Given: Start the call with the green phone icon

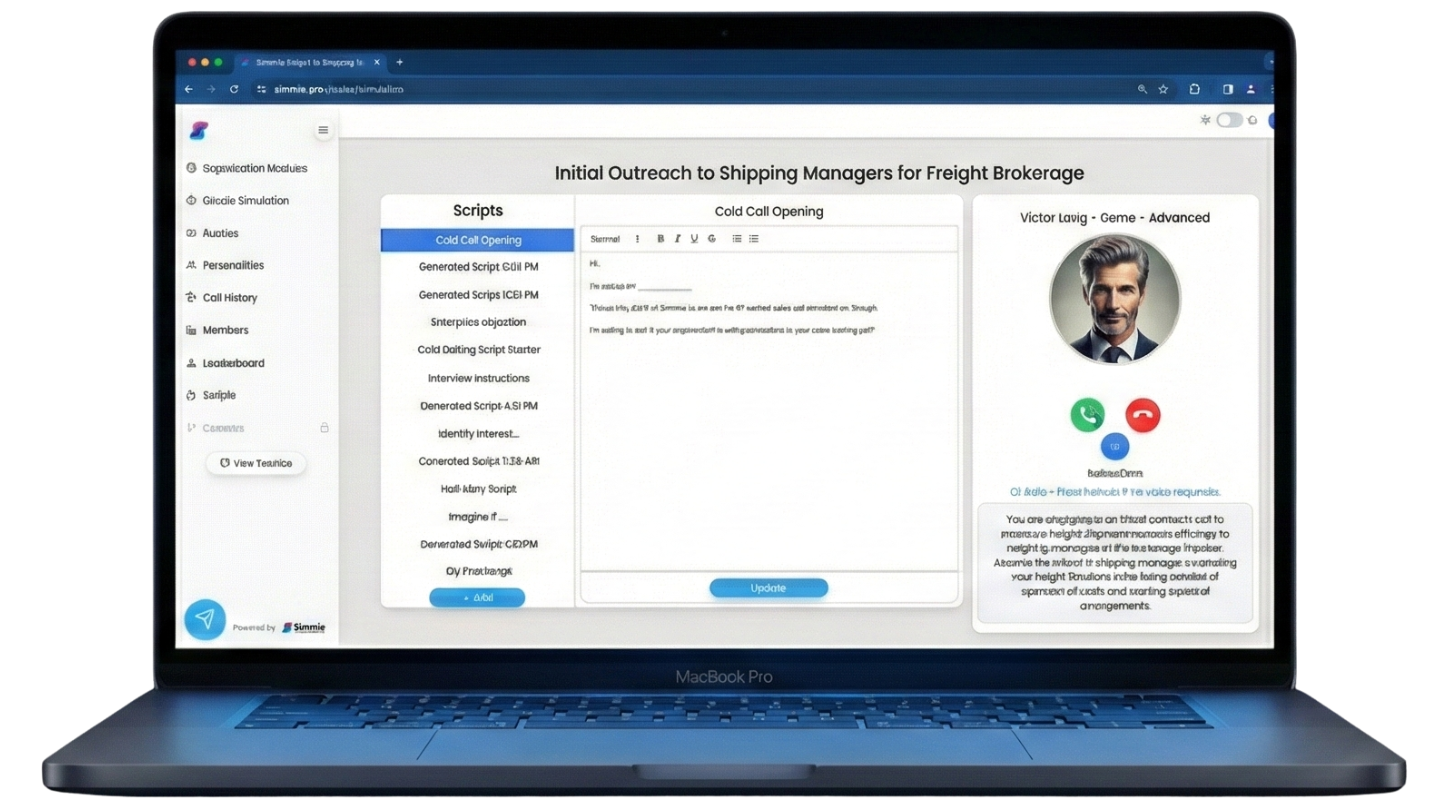Looking at the screenshot, I should coord(1087,415).
